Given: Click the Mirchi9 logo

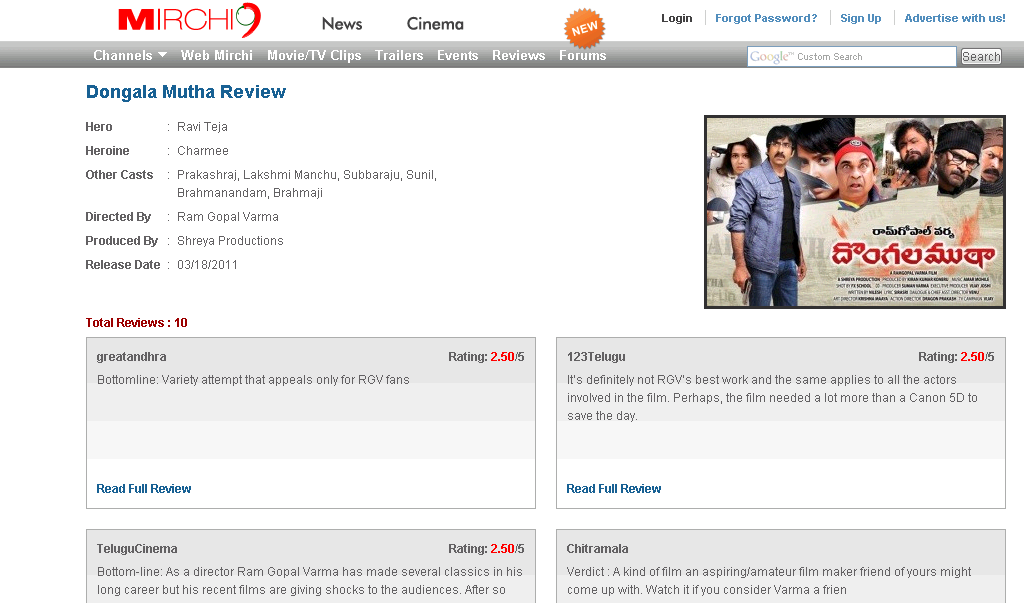Looking at the screenshot, I should pos(189,20).
